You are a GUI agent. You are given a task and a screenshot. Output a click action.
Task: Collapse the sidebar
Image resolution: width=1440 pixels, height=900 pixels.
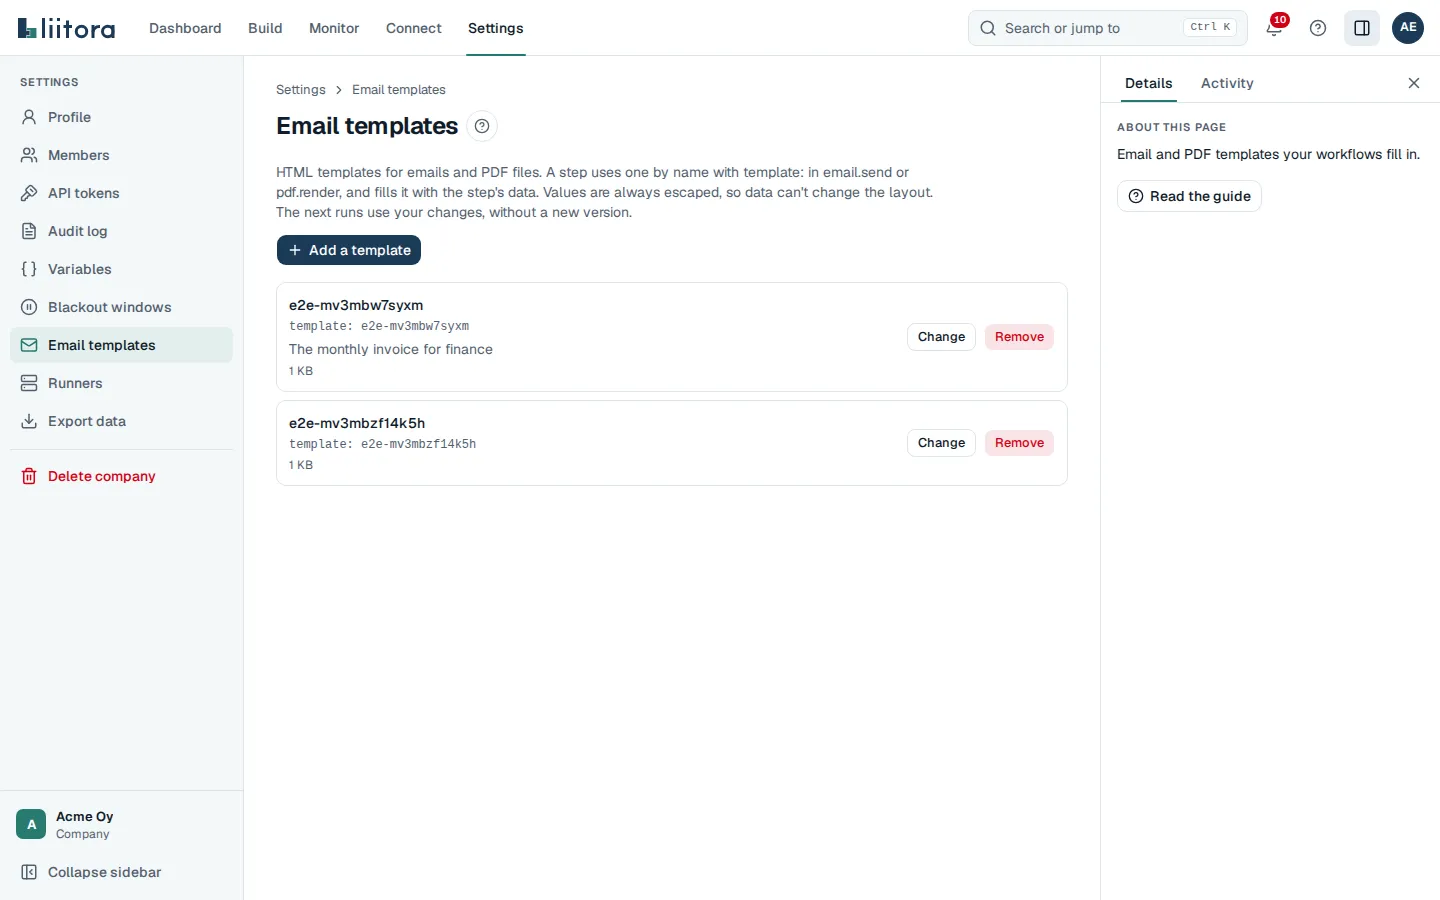click(x=121, y=872)
